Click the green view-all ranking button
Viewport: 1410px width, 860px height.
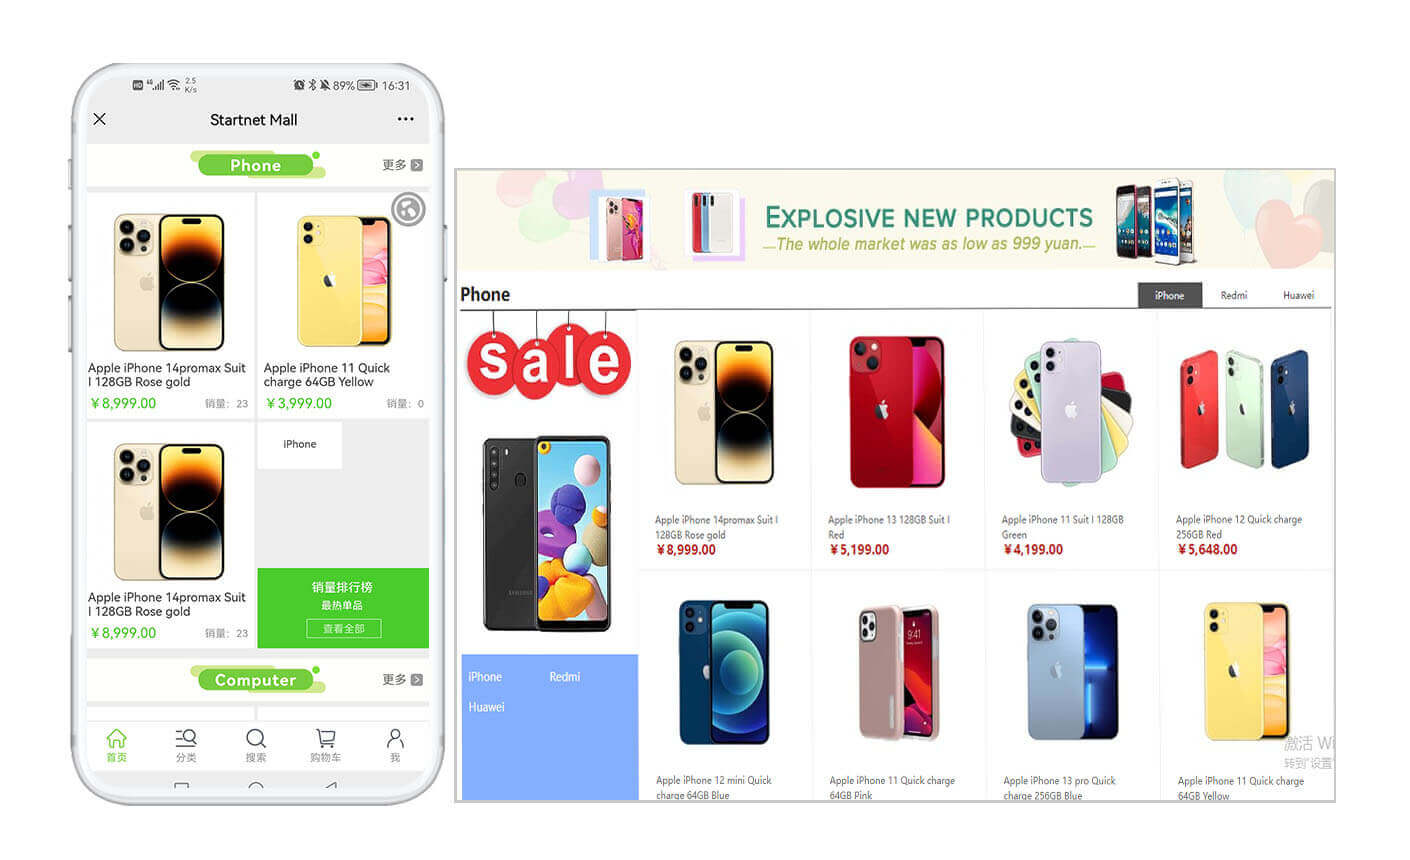pyautogui.click(x=344, y=629)
